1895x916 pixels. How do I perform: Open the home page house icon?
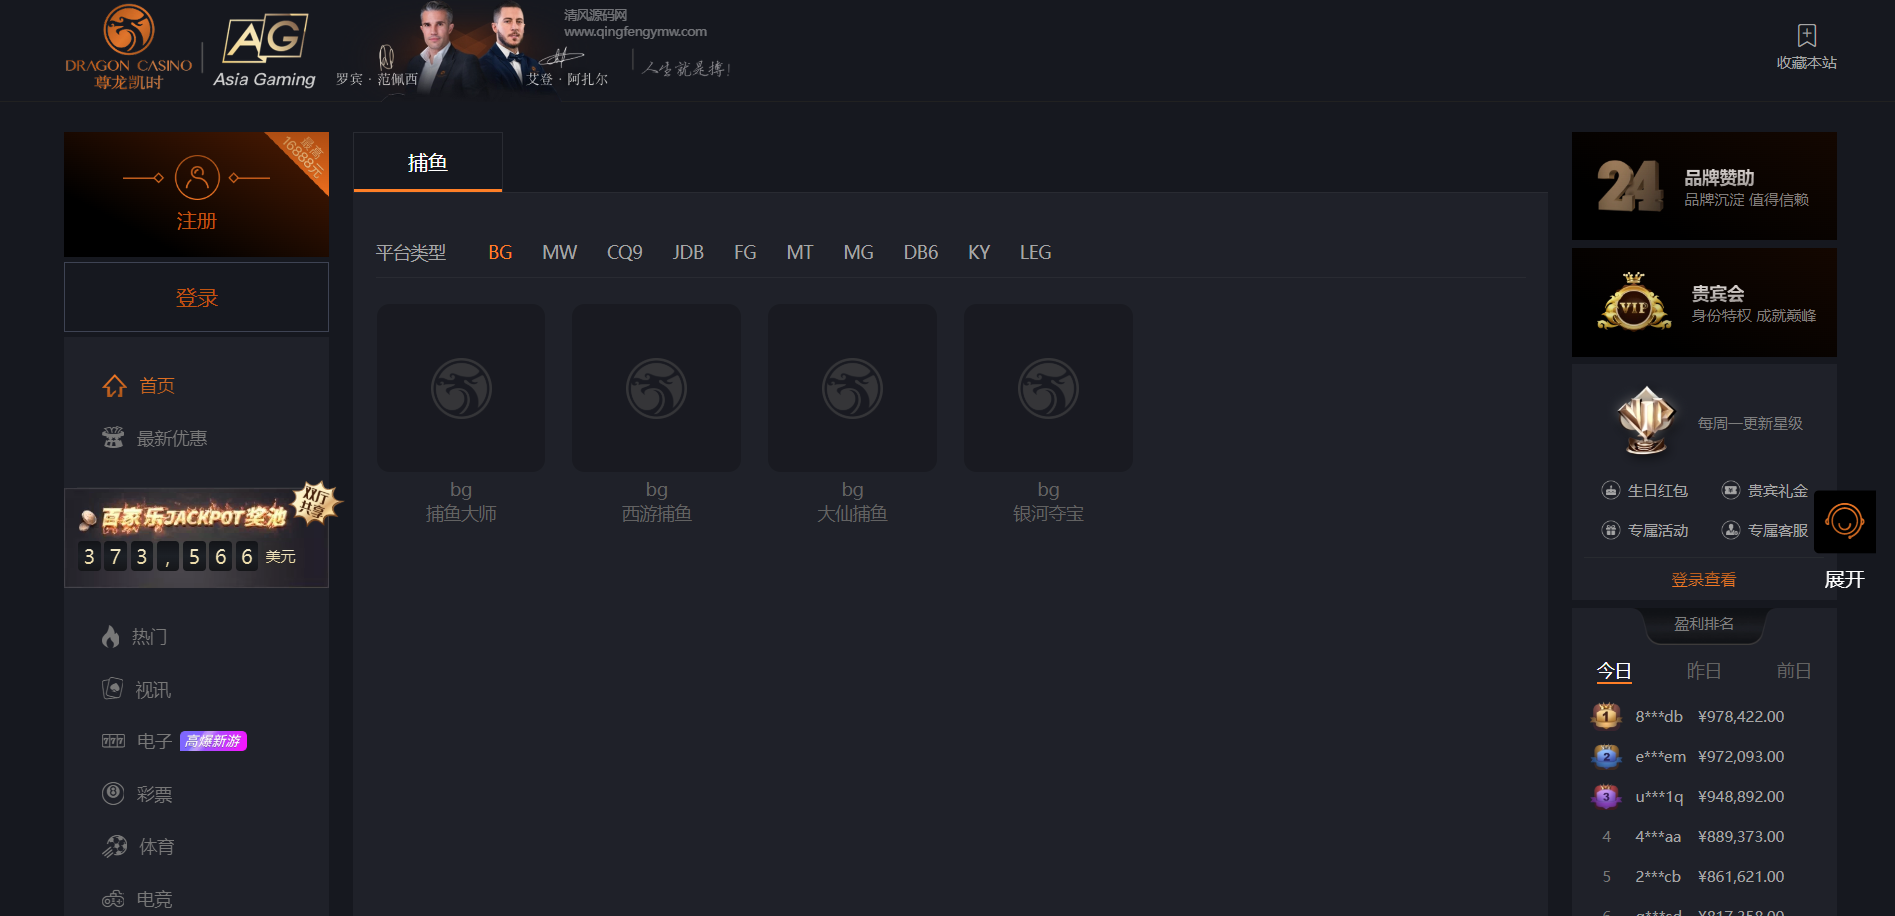(x=115, y=386)
